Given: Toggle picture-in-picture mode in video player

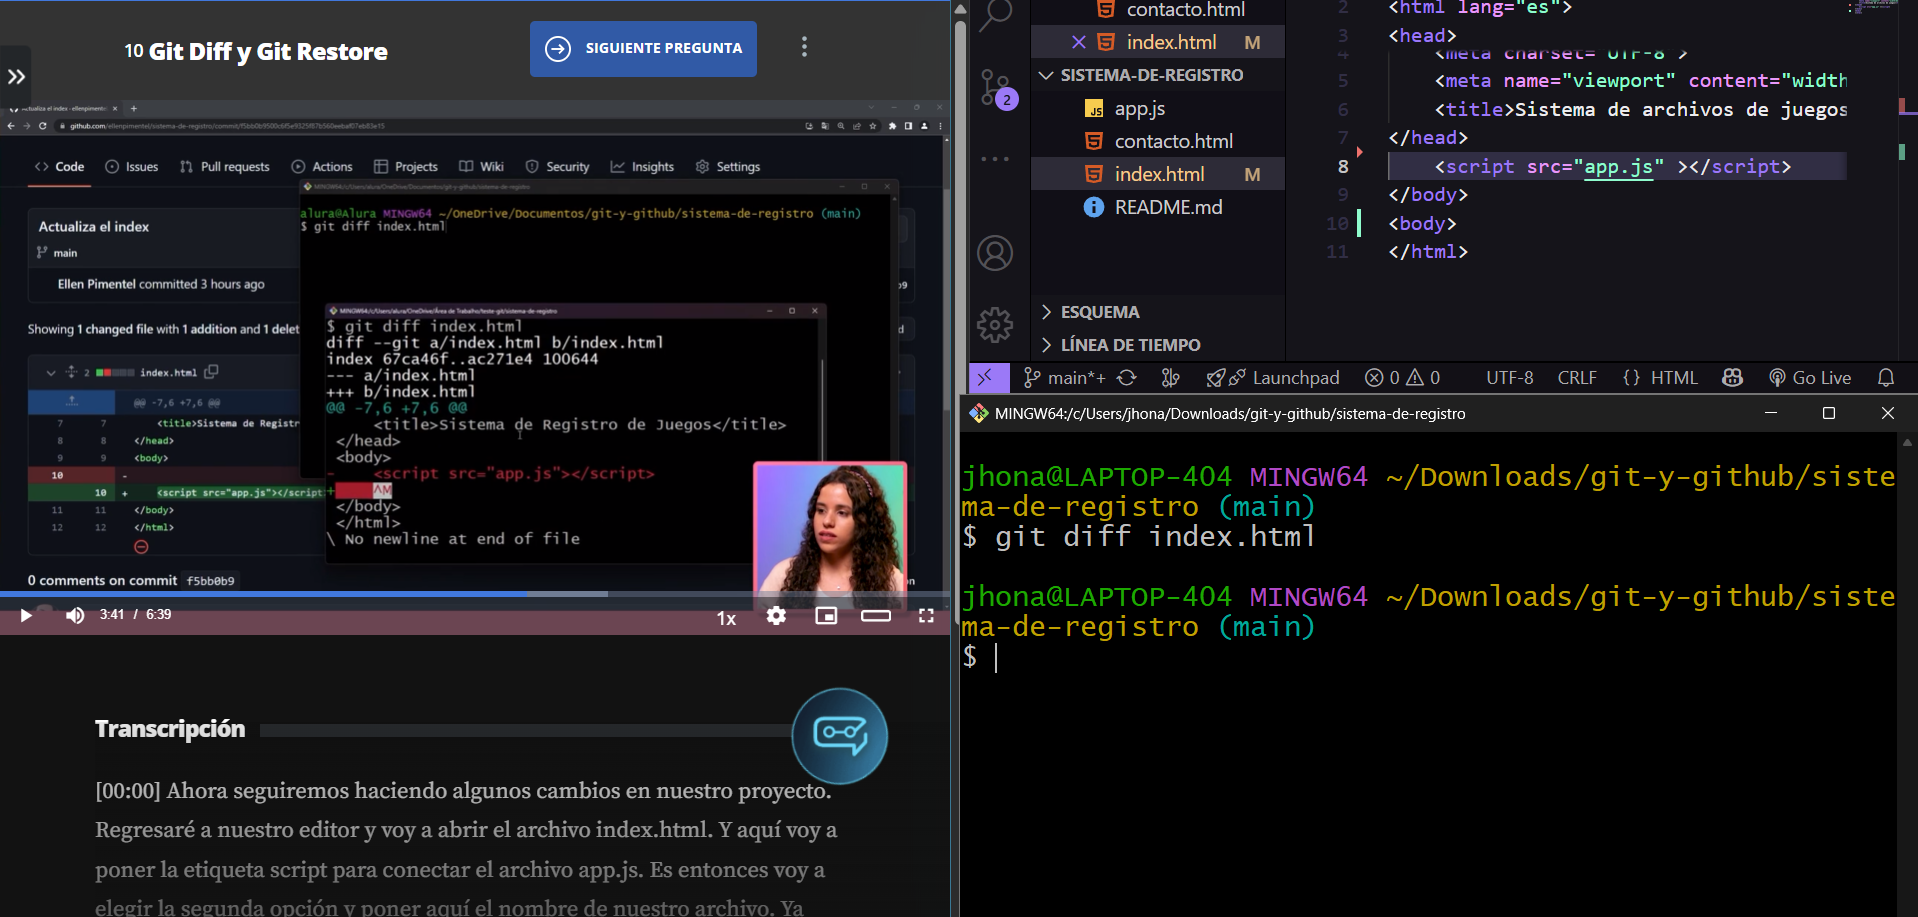Looking at the screenshot, I should click(x=826, y=616).
